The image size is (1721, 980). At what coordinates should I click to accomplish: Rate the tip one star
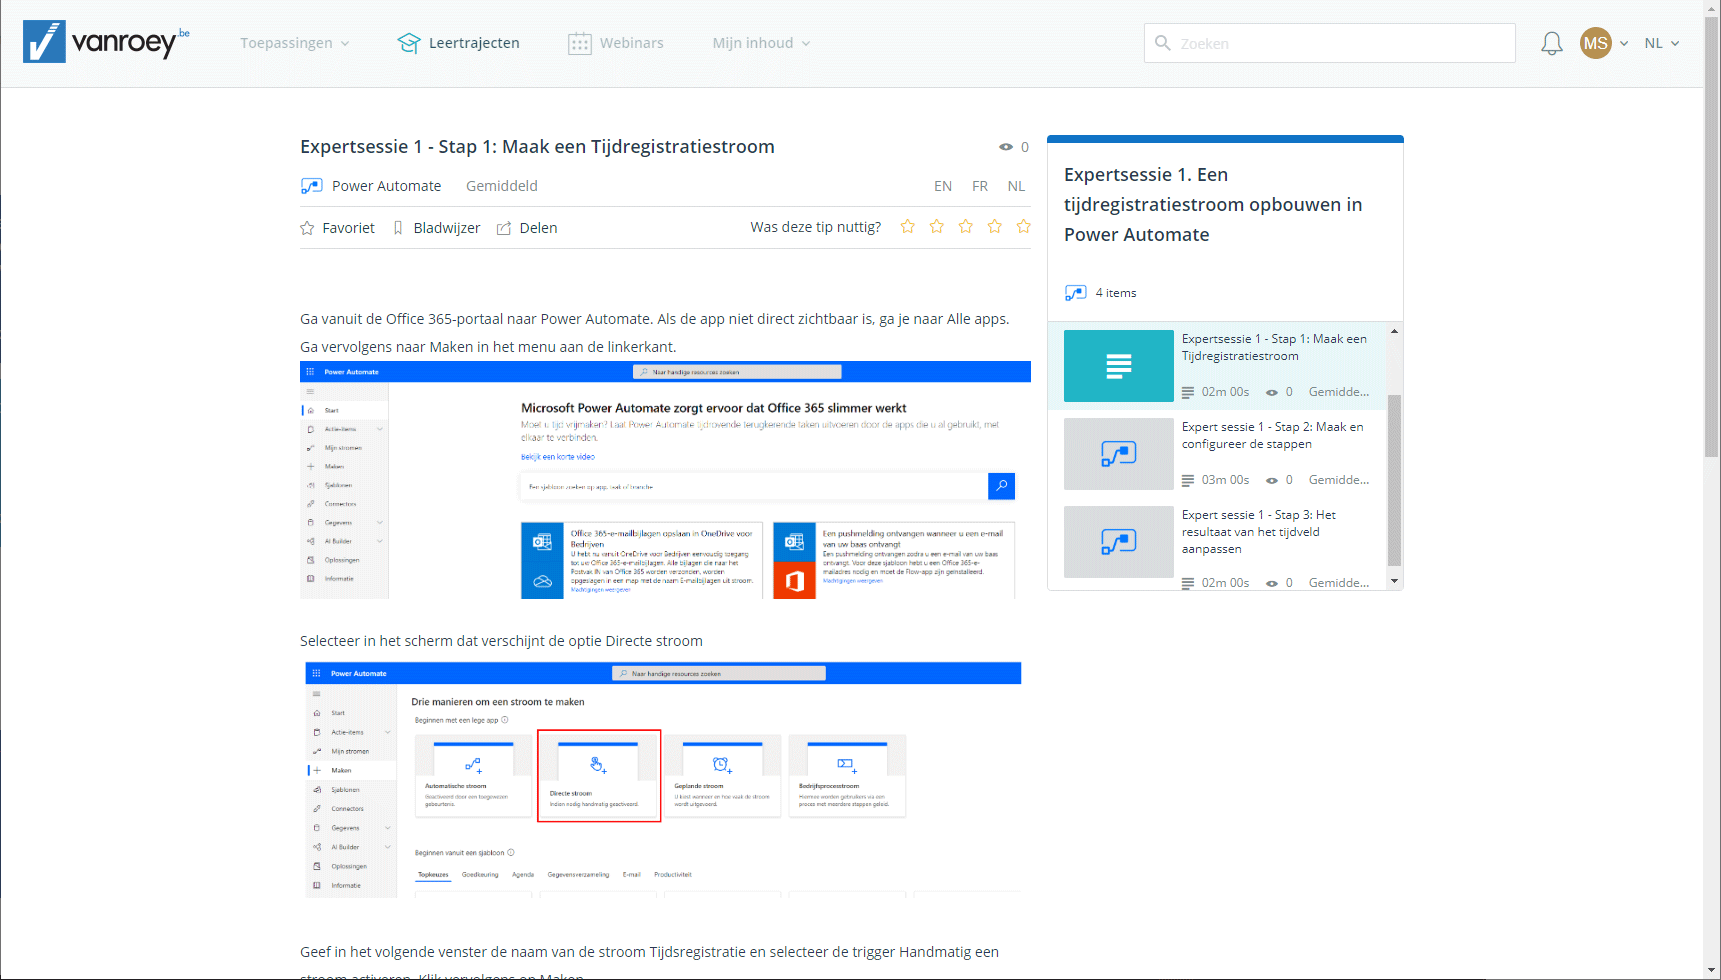(908, 227)
